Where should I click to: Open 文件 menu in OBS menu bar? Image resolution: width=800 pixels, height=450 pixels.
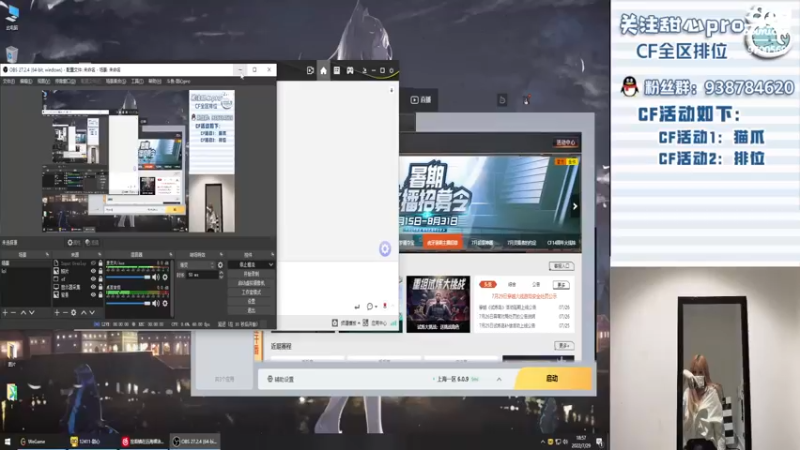tap(9, 81)
